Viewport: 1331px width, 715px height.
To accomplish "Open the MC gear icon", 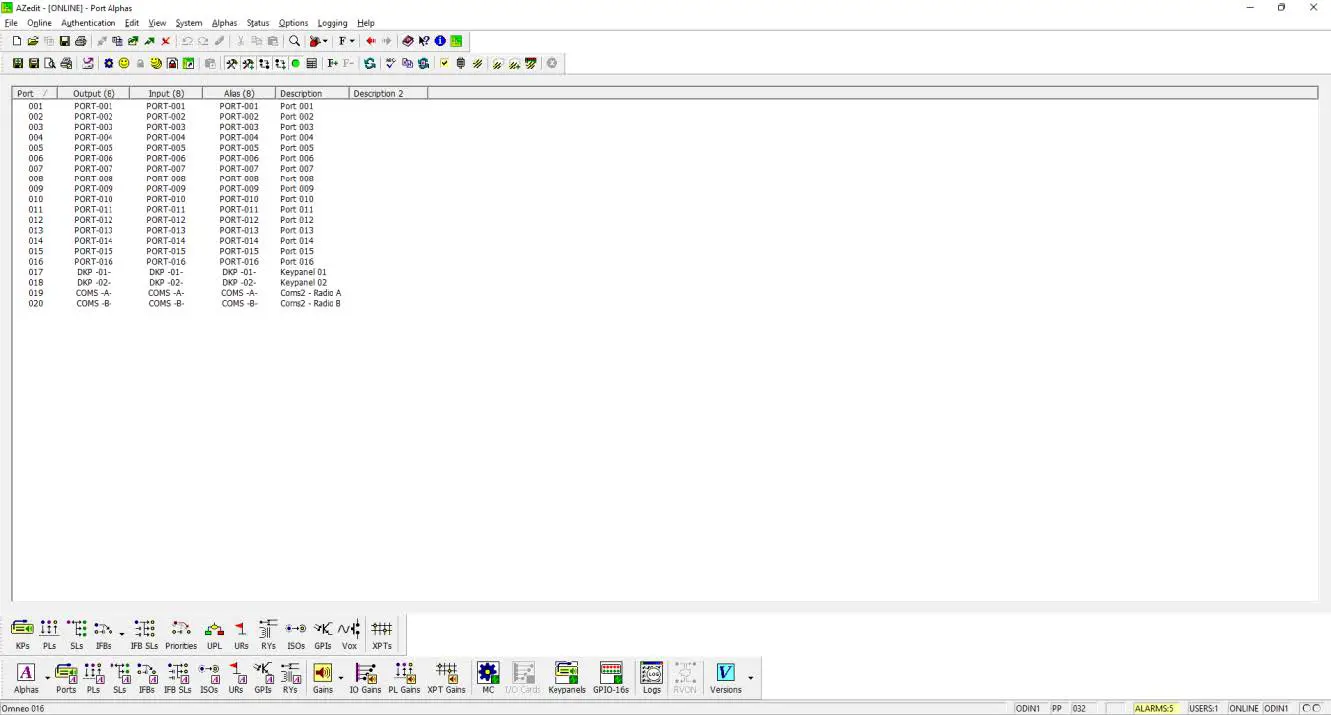I will [488, 678].
